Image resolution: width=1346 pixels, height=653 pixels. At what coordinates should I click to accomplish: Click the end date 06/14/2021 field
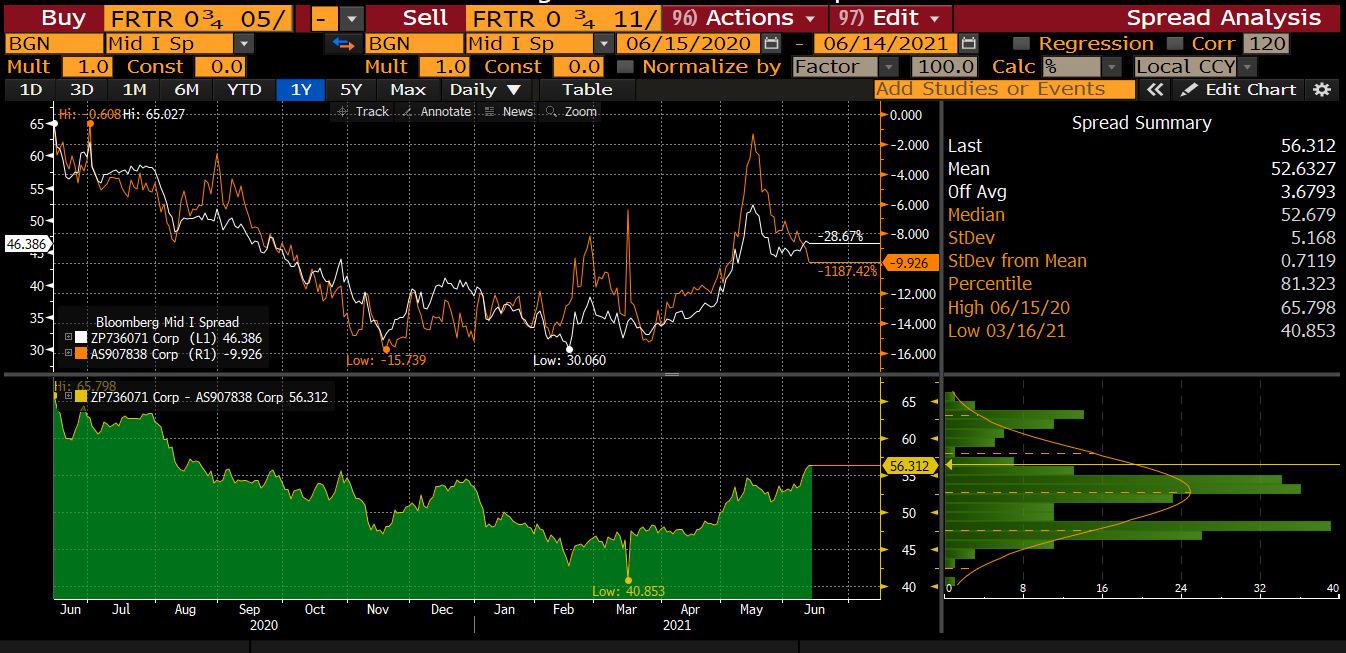click(x=887, y=44)
